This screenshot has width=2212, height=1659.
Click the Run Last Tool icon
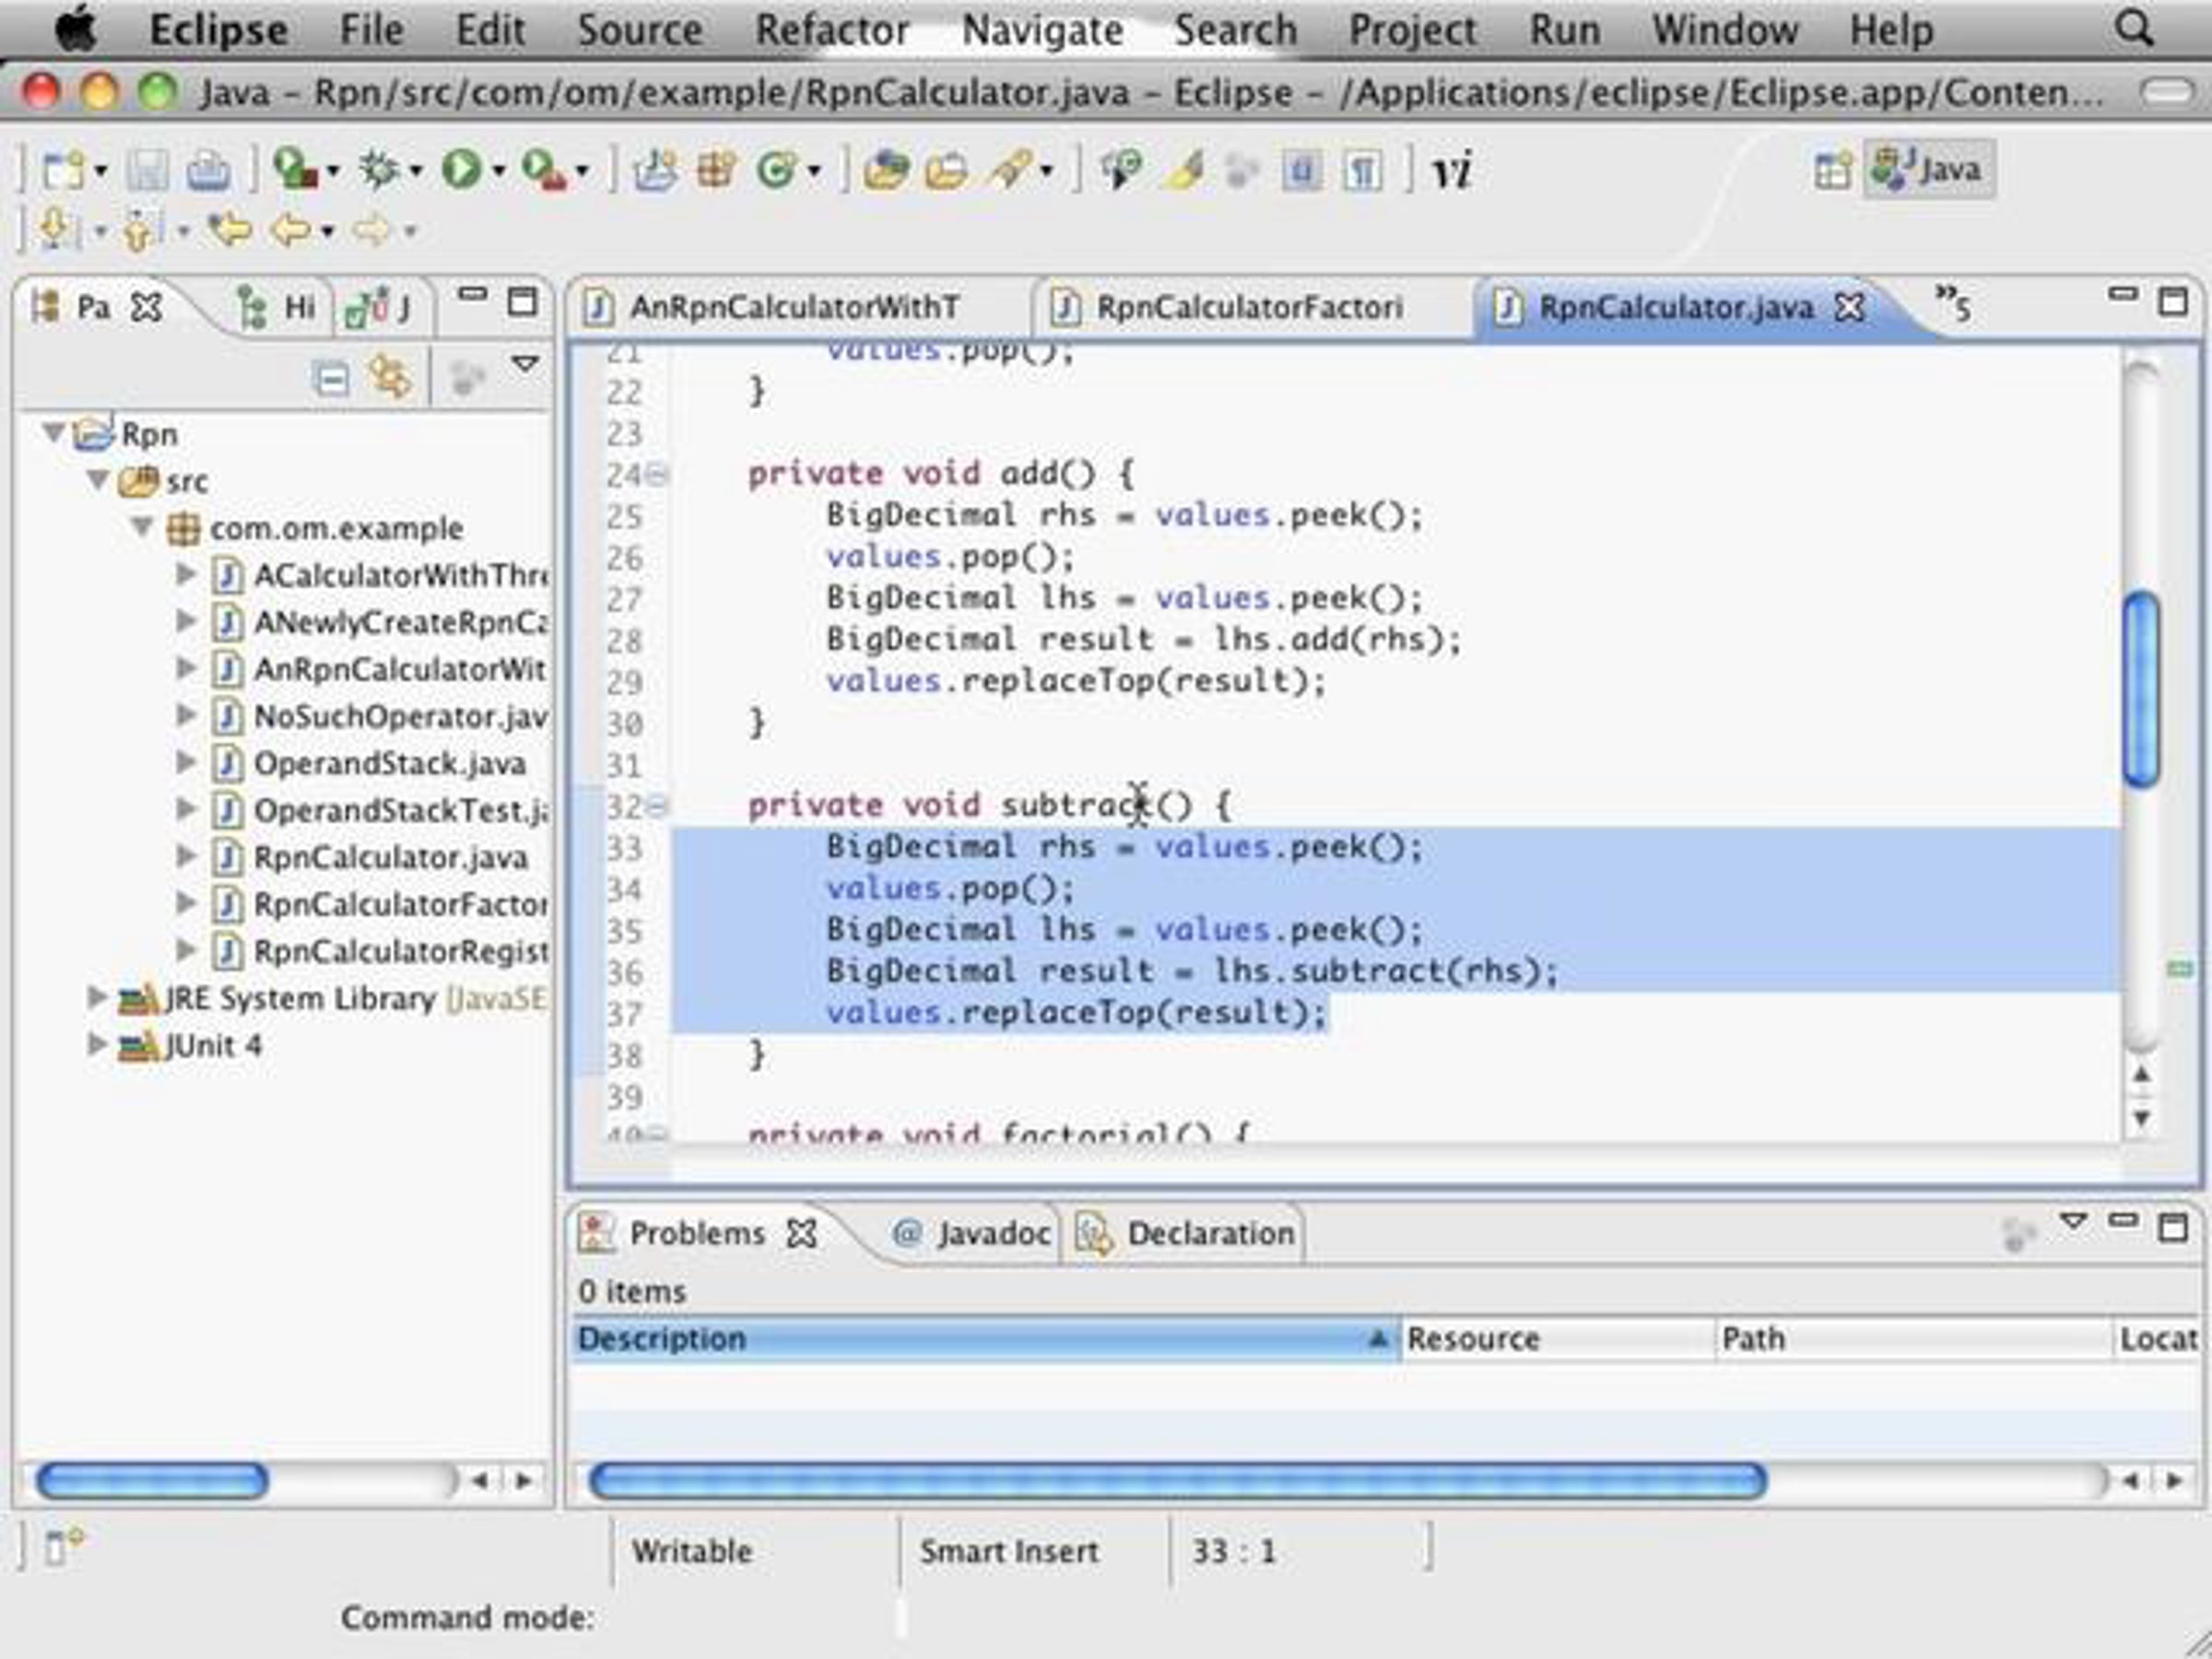[544, 170]
